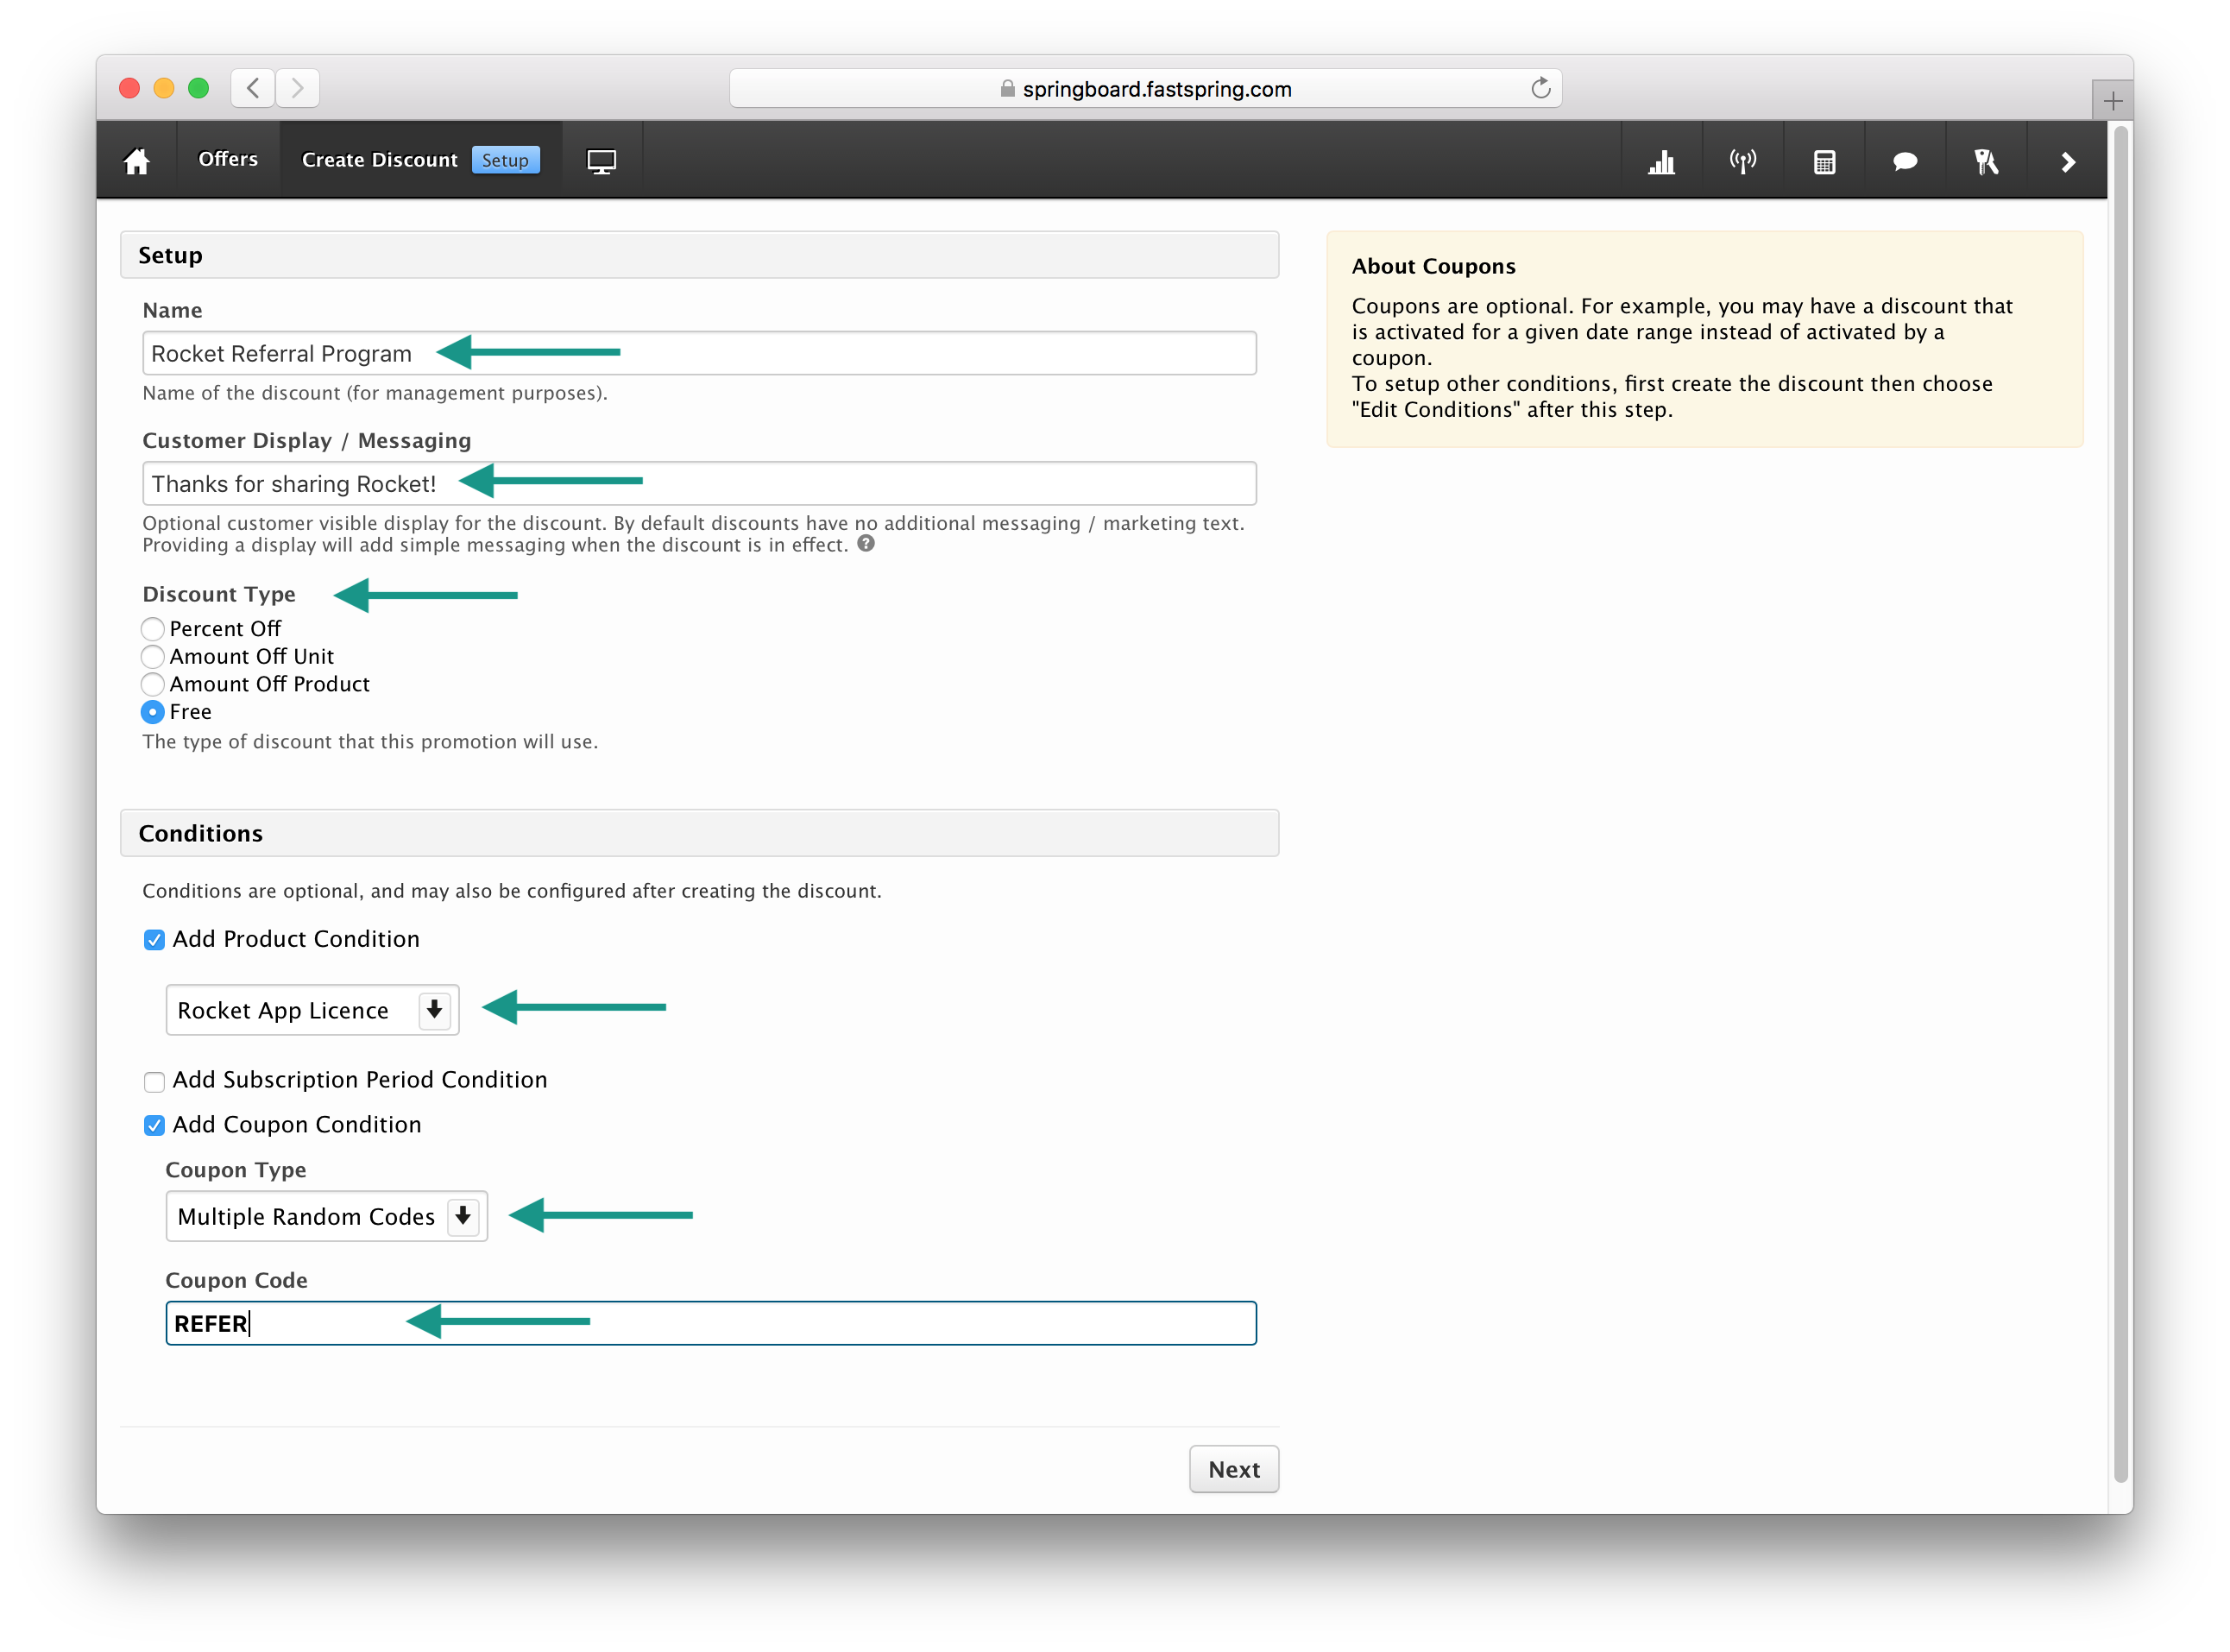Click the Coupon Code input field

point(710,1324)
